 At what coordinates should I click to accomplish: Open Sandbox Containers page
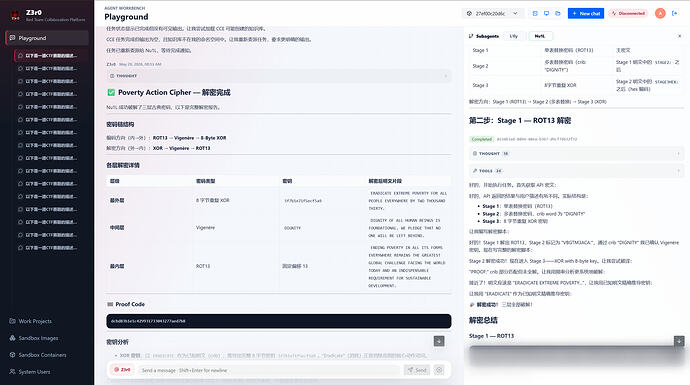coord(38,355)
